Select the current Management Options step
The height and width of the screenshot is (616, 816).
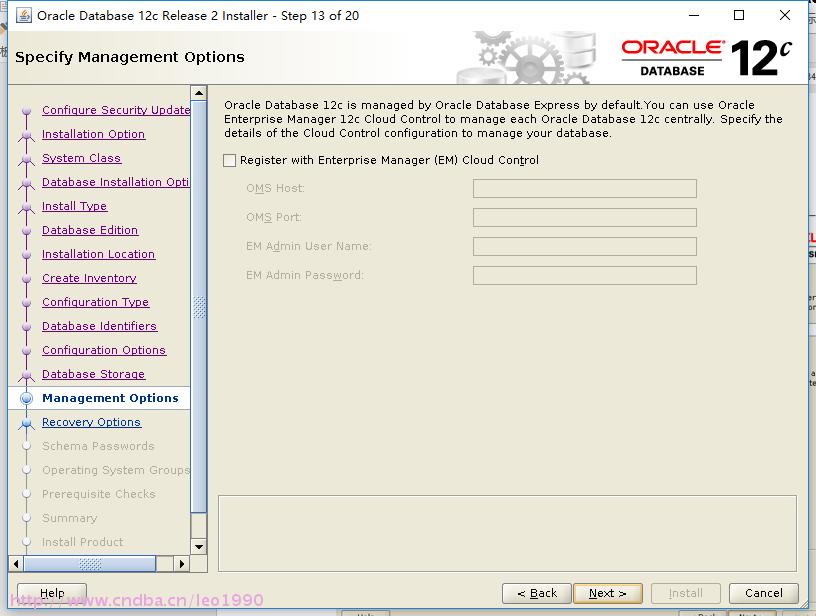[110, 398]
